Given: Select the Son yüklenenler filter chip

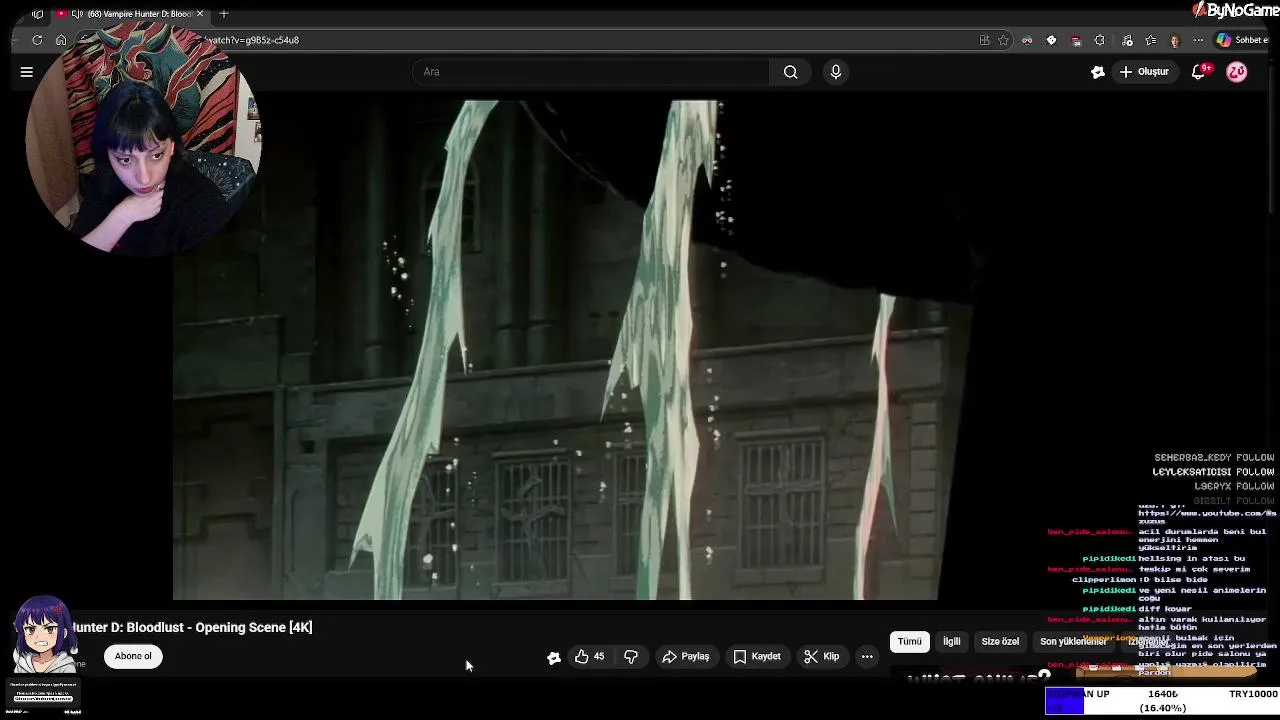Looking at the screenshot, I should pos(1073,641).
